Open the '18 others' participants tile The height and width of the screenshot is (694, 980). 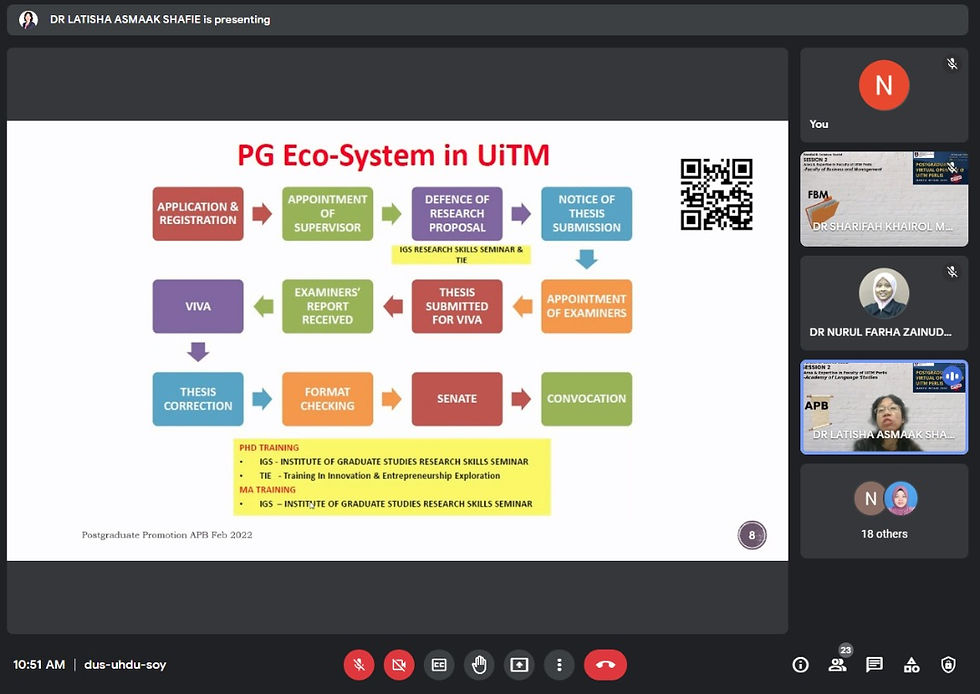click(884, 511)
